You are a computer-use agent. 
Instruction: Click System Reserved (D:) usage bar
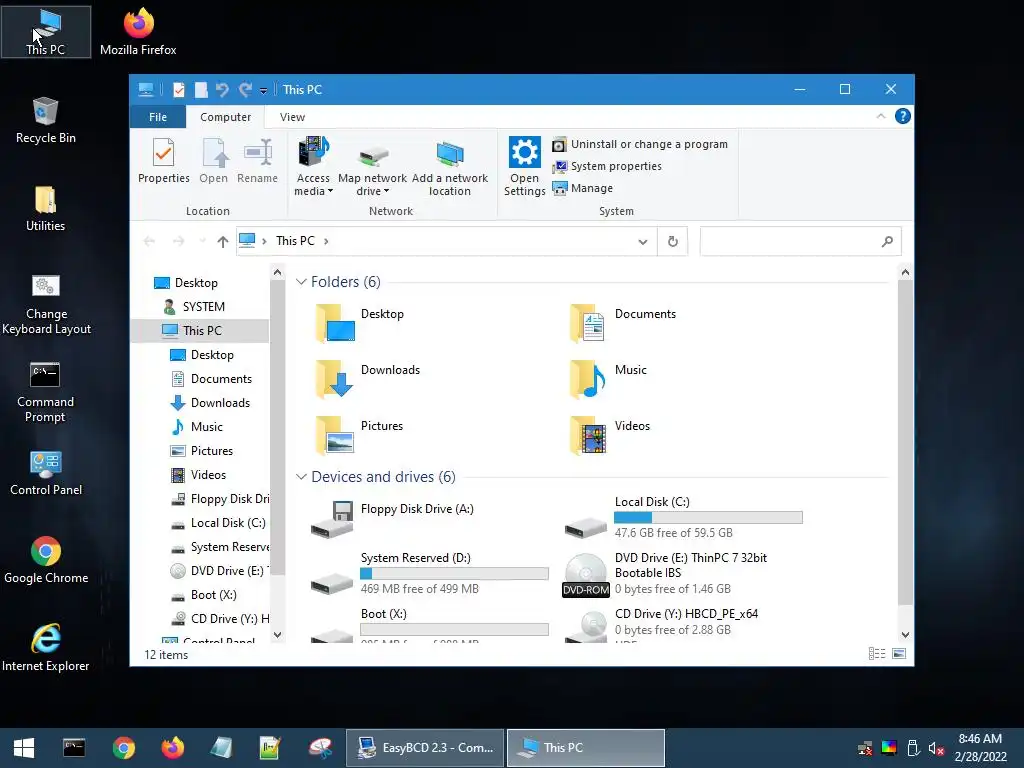tap(454, 573)
